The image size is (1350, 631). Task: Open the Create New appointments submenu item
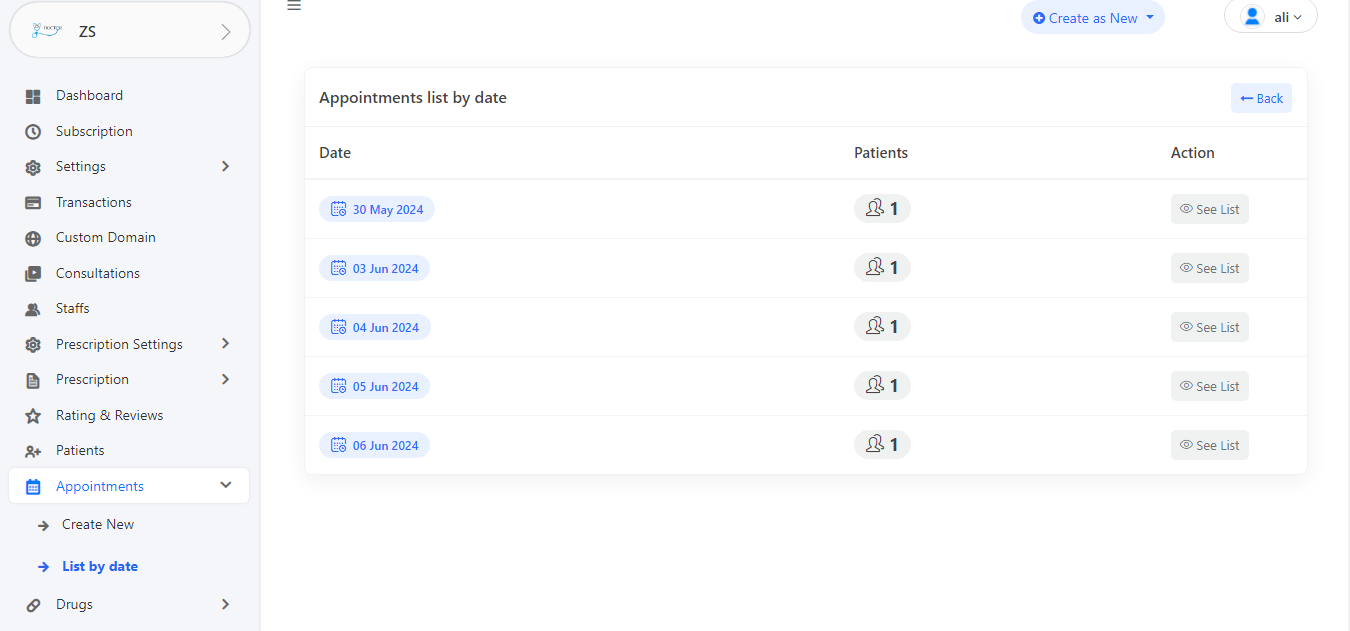98,524
